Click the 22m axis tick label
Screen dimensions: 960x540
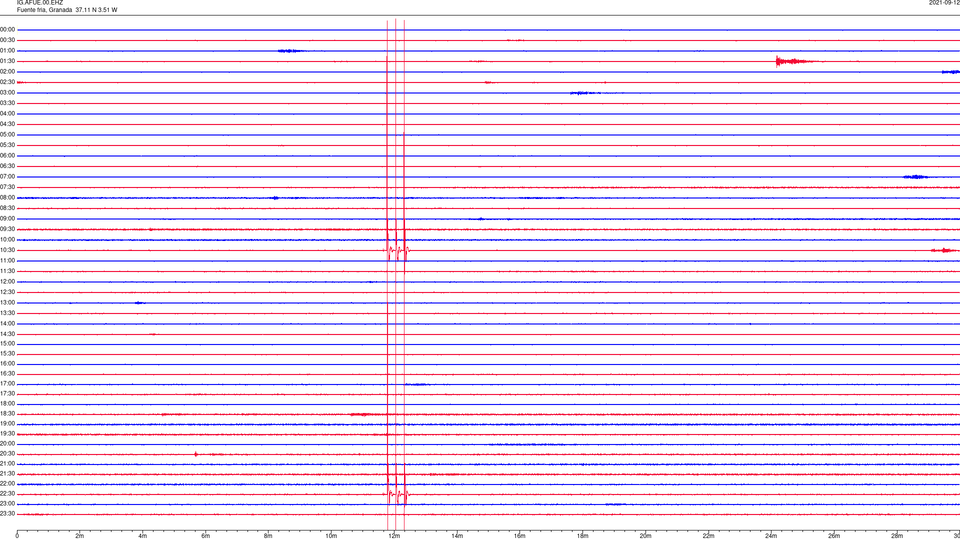(708, 536)
